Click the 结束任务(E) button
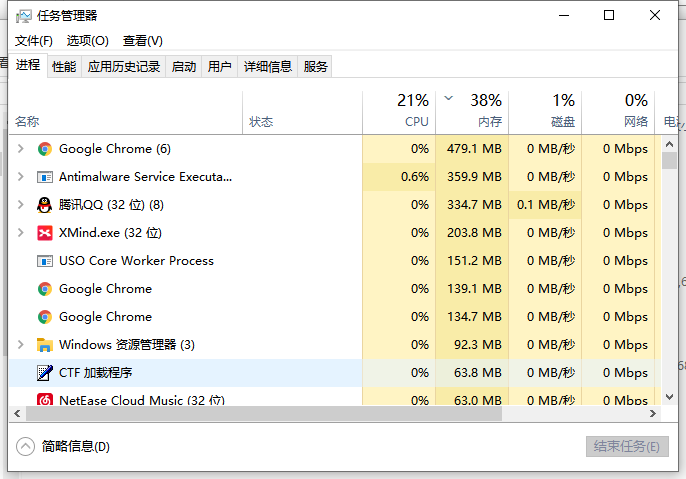This screenshot has width=686, height=479. coord(626,446)
